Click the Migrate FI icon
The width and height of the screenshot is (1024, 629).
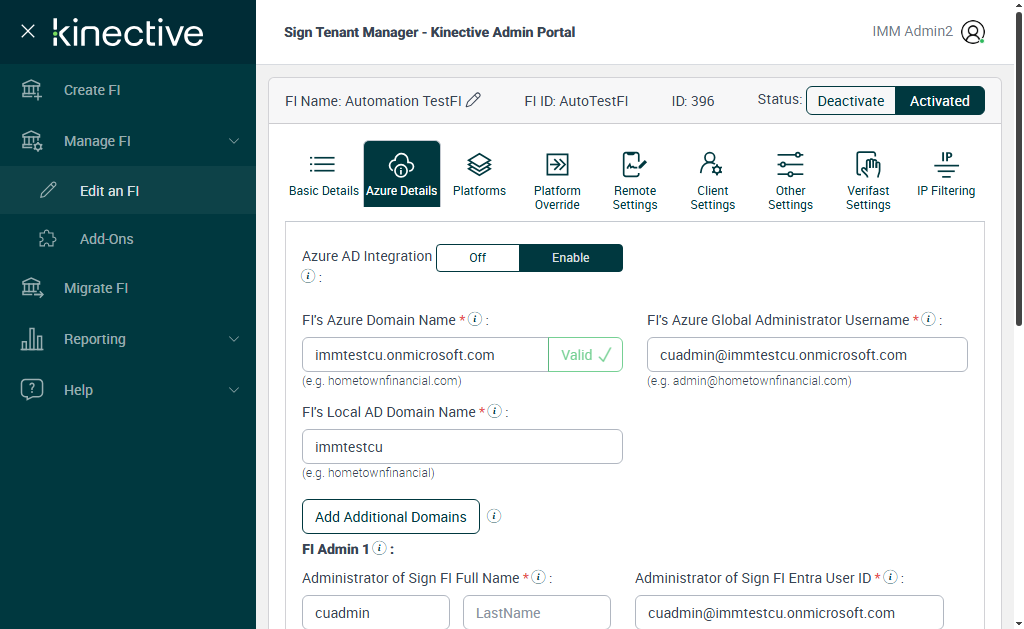[x=31, y=287]
